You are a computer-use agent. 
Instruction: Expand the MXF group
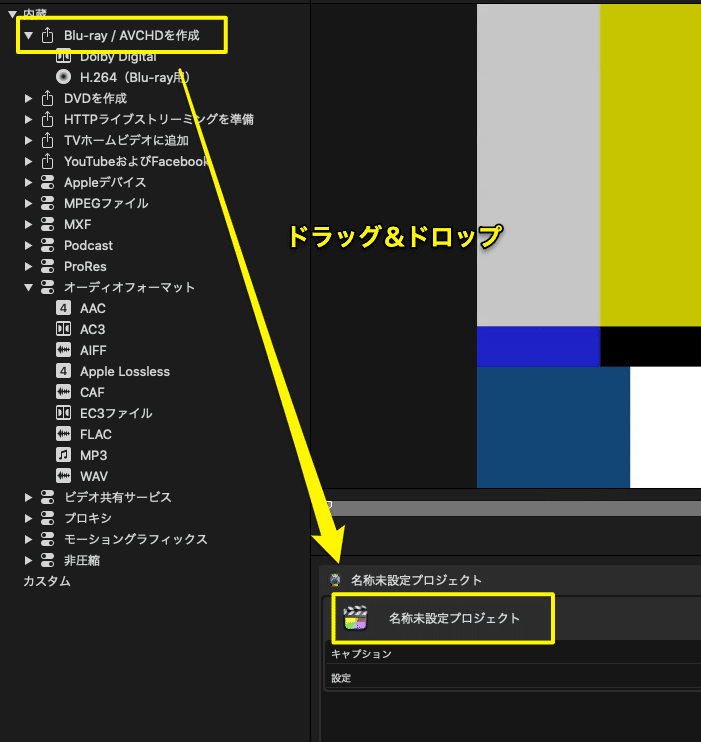[x=28, y=224]
